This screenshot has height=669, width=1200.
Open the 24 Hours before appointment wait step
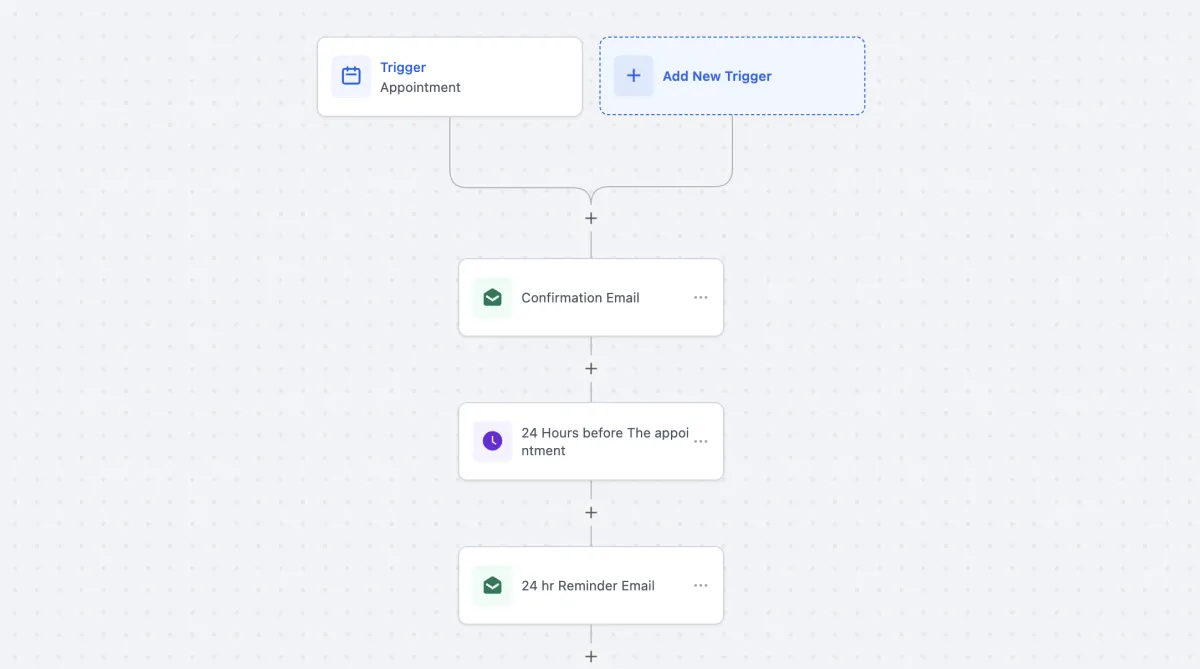pos(591,441)
